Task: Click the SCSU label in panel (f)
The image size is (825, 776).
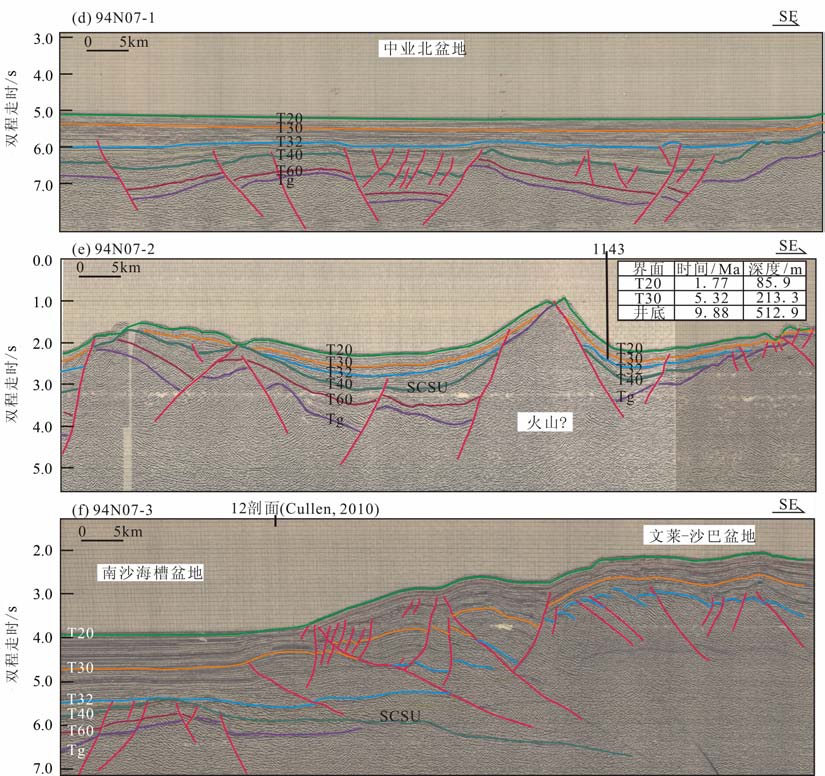Action: click(x=399, y=716)
